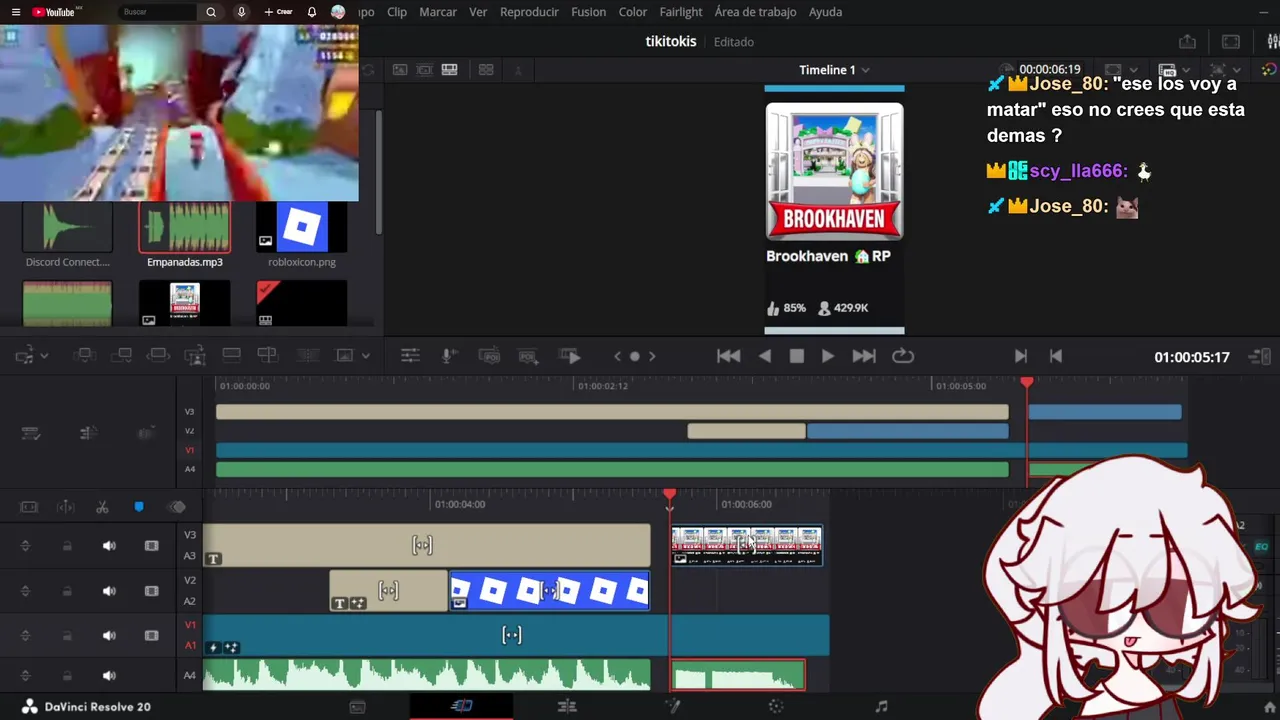Image resolution: width=1280 pixels, height=720 pixels.
Task: Open the Marcar menu
Action: click(438, 12)
